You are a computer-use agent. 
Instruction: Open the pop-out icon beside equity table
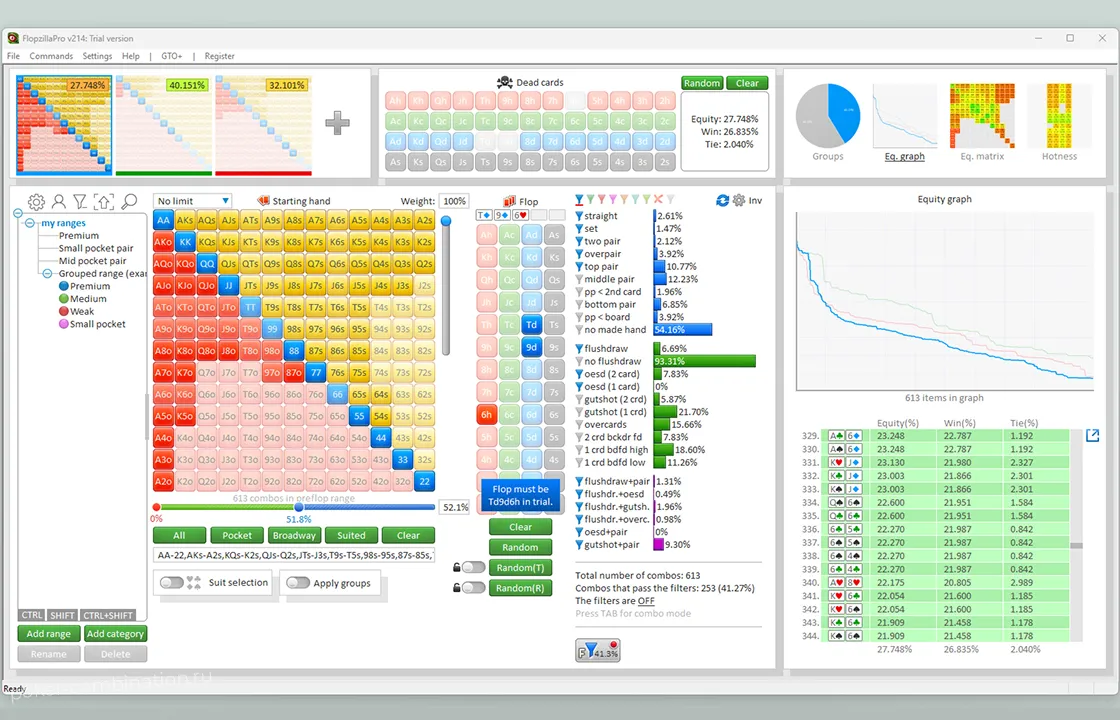1092,435
